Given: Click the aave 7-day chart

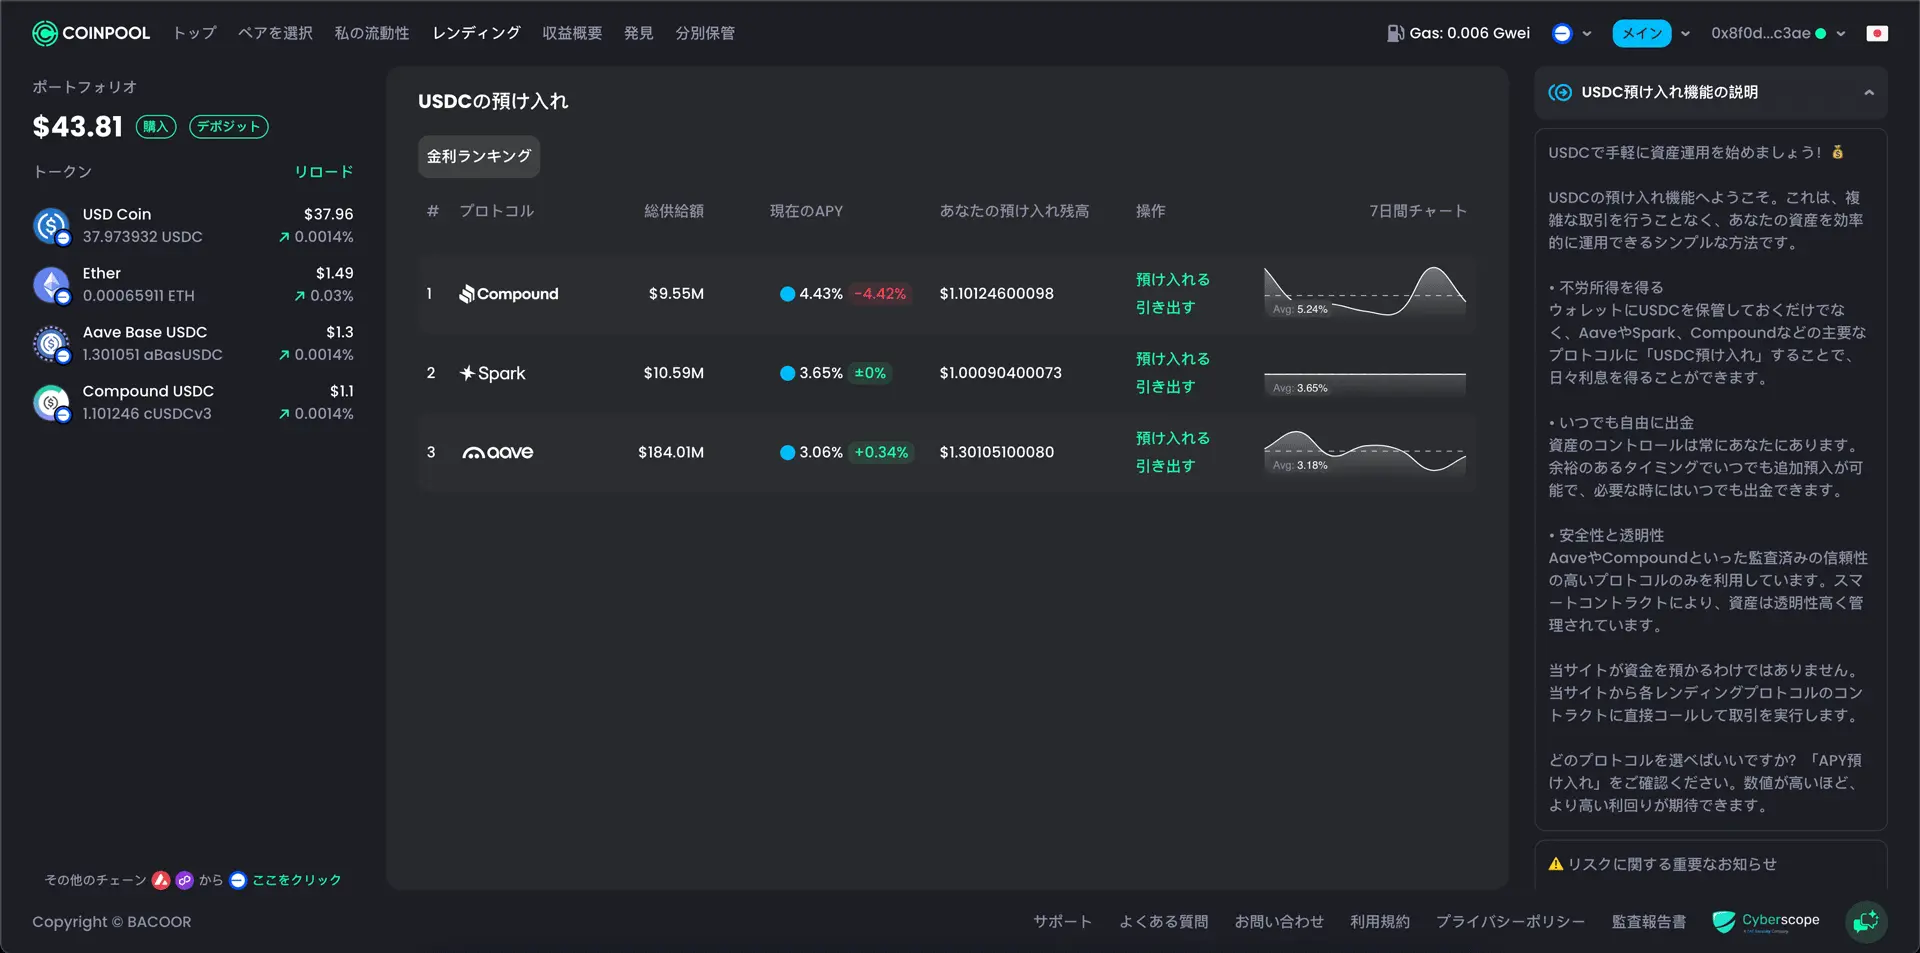Looking at the screenshot, I should (x=1365, y=452).
